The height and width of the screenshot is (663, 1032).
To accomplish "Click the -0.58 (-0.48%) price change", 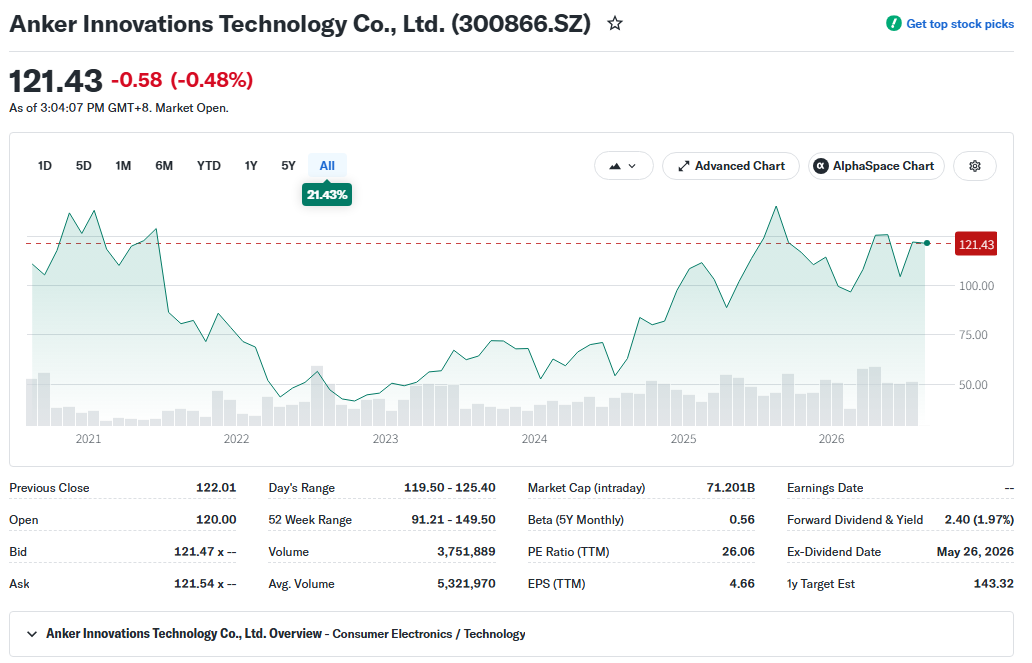I will (x=182, y=80).
